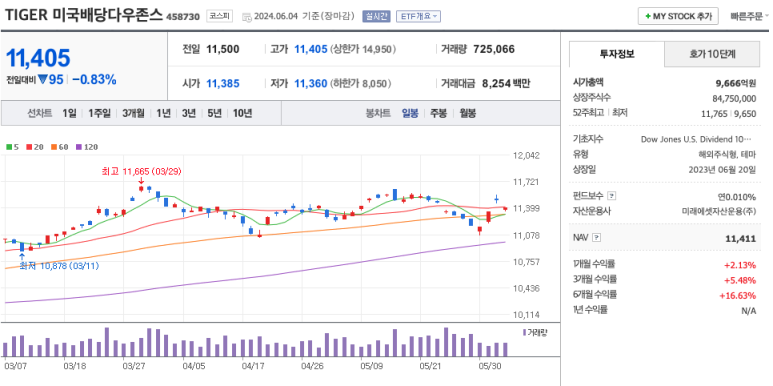Switch to the 투자정보 tab
773x386 pixels.
(617, 54)
